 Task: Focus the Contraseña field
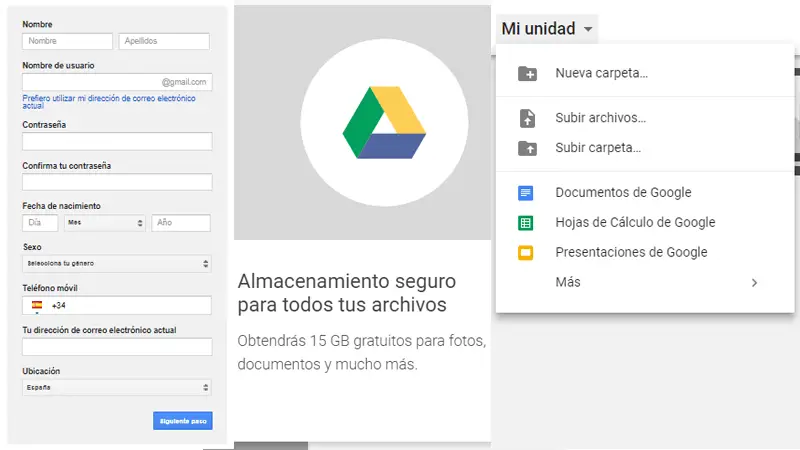coord(117,141)
